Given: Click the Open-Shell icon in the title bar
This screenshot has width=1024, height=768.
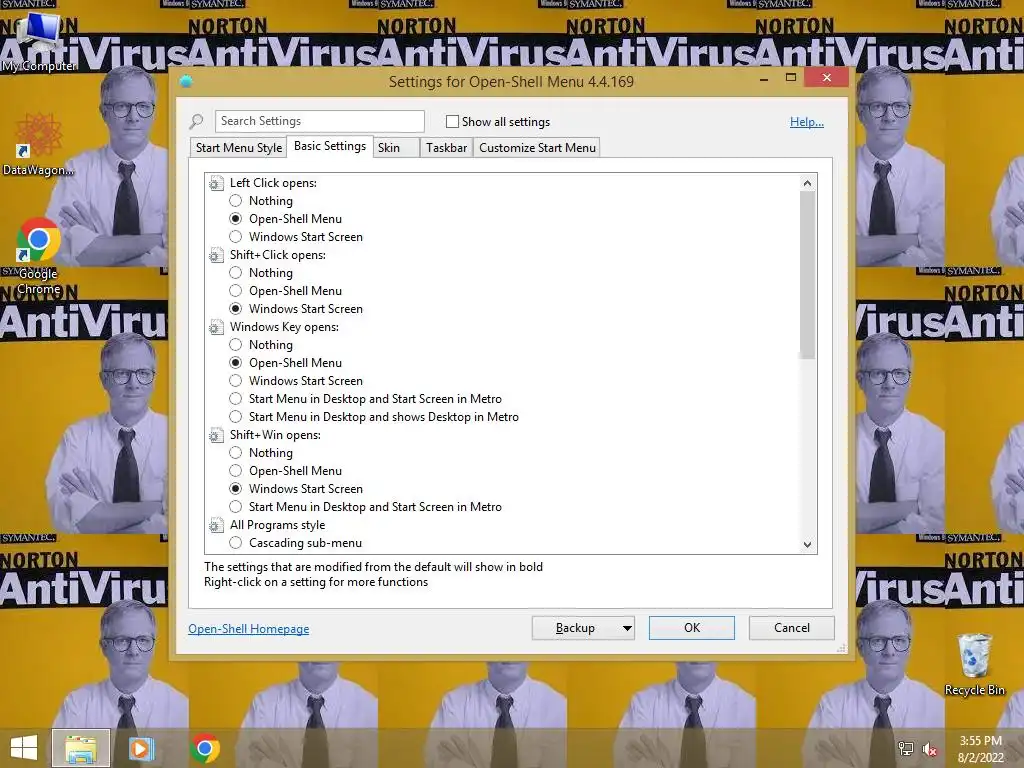Looking at the screenshot, I should pos(186,82).
